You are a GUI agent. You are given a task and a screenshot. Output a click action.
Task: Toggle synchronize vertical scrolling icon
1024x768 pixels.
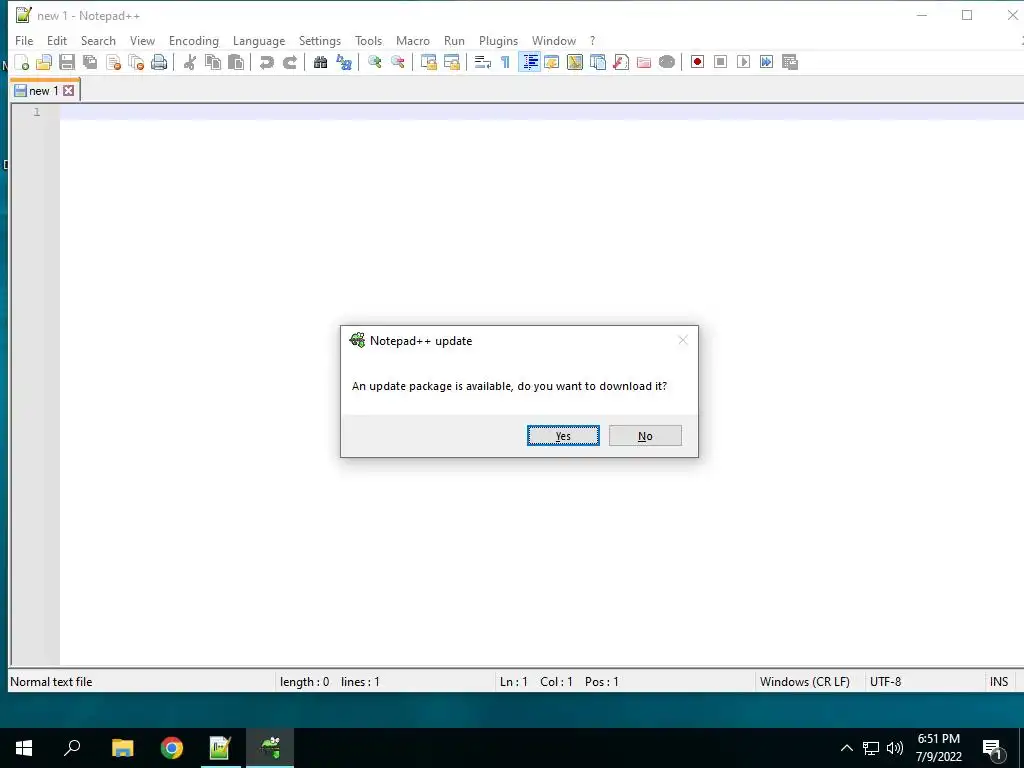pos(428,62)
